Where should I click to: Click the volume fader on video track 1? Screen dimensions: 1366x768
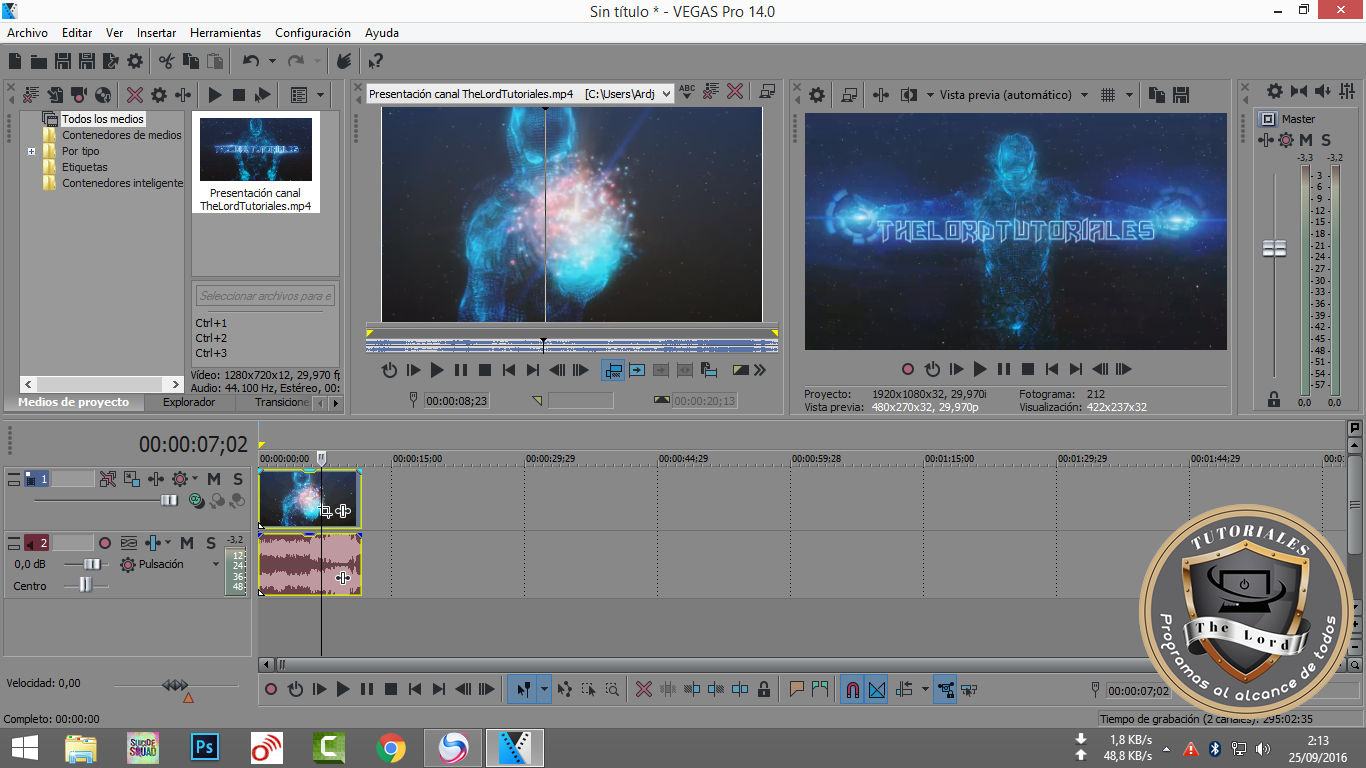point(169,500)
